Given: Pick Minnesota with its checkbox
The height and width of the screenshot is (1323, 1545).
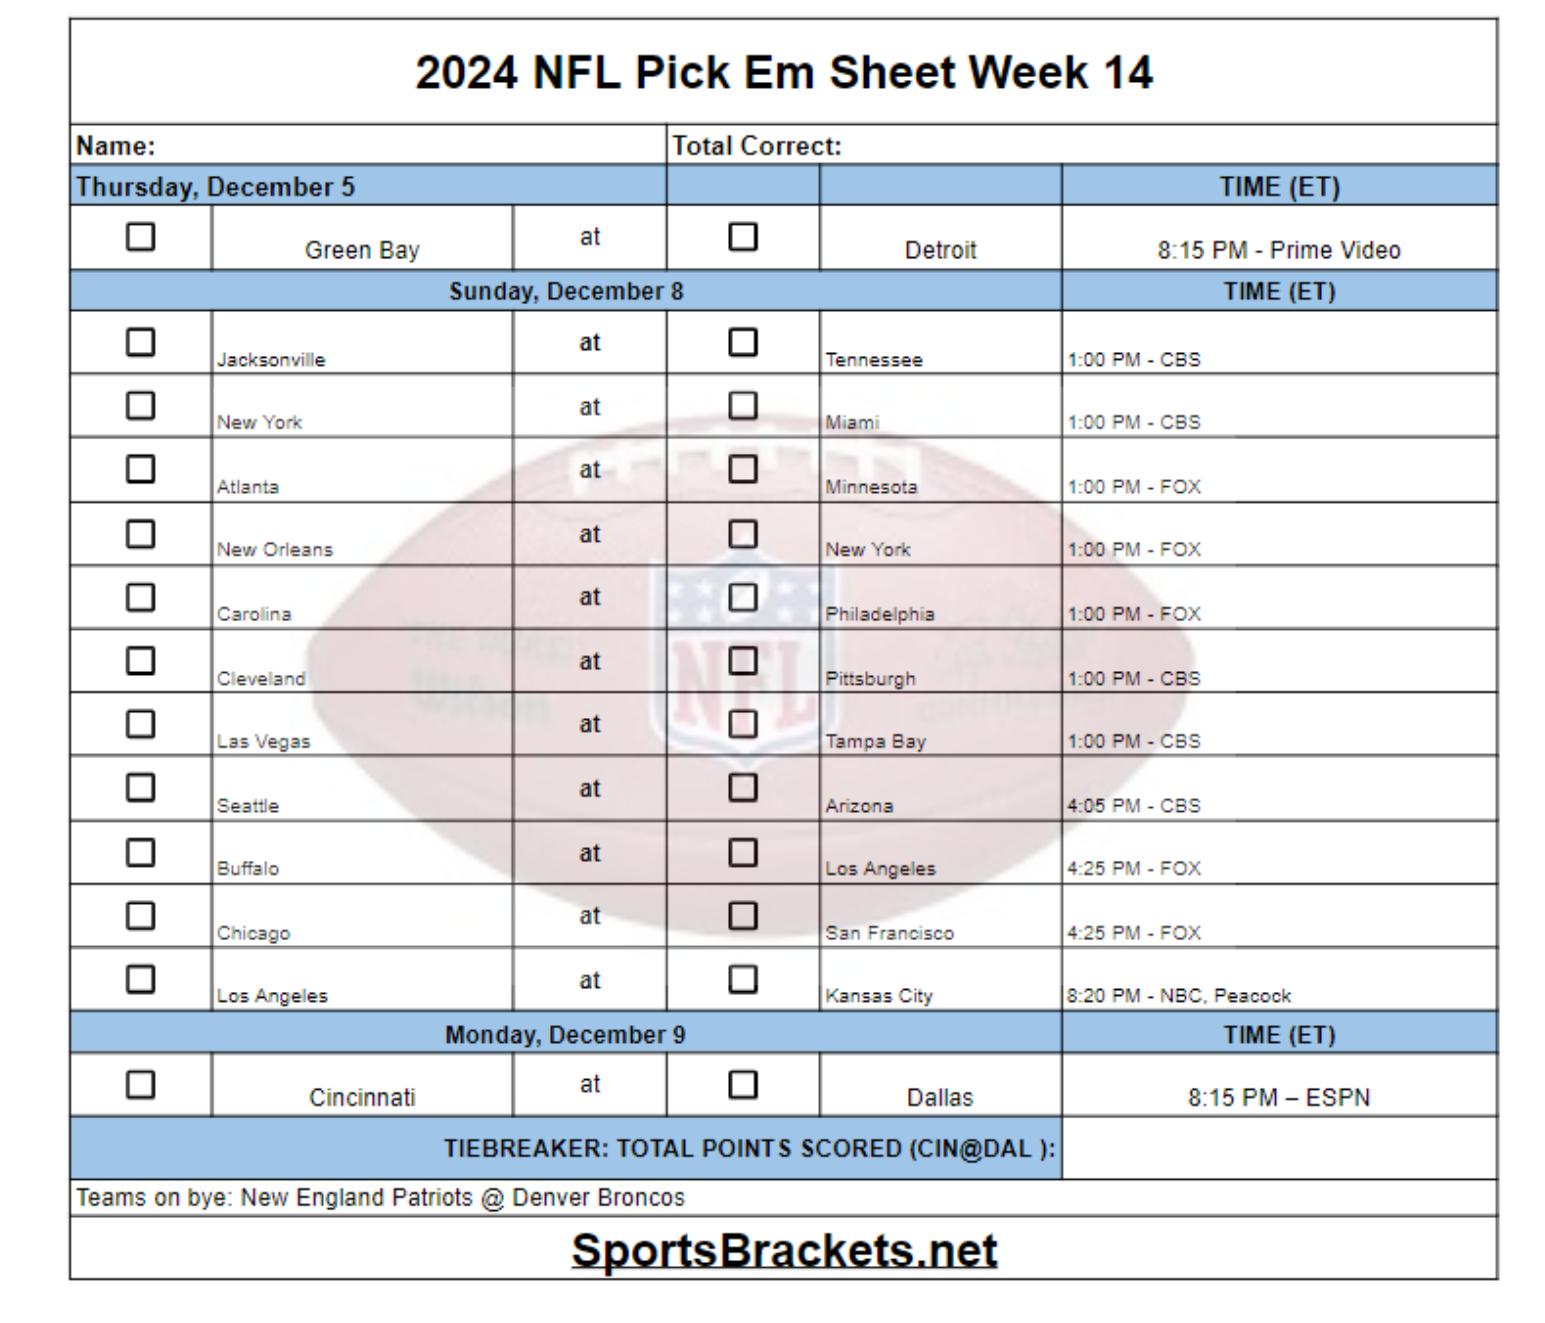Looking at the screenshot, I should [x=743, y=469].
